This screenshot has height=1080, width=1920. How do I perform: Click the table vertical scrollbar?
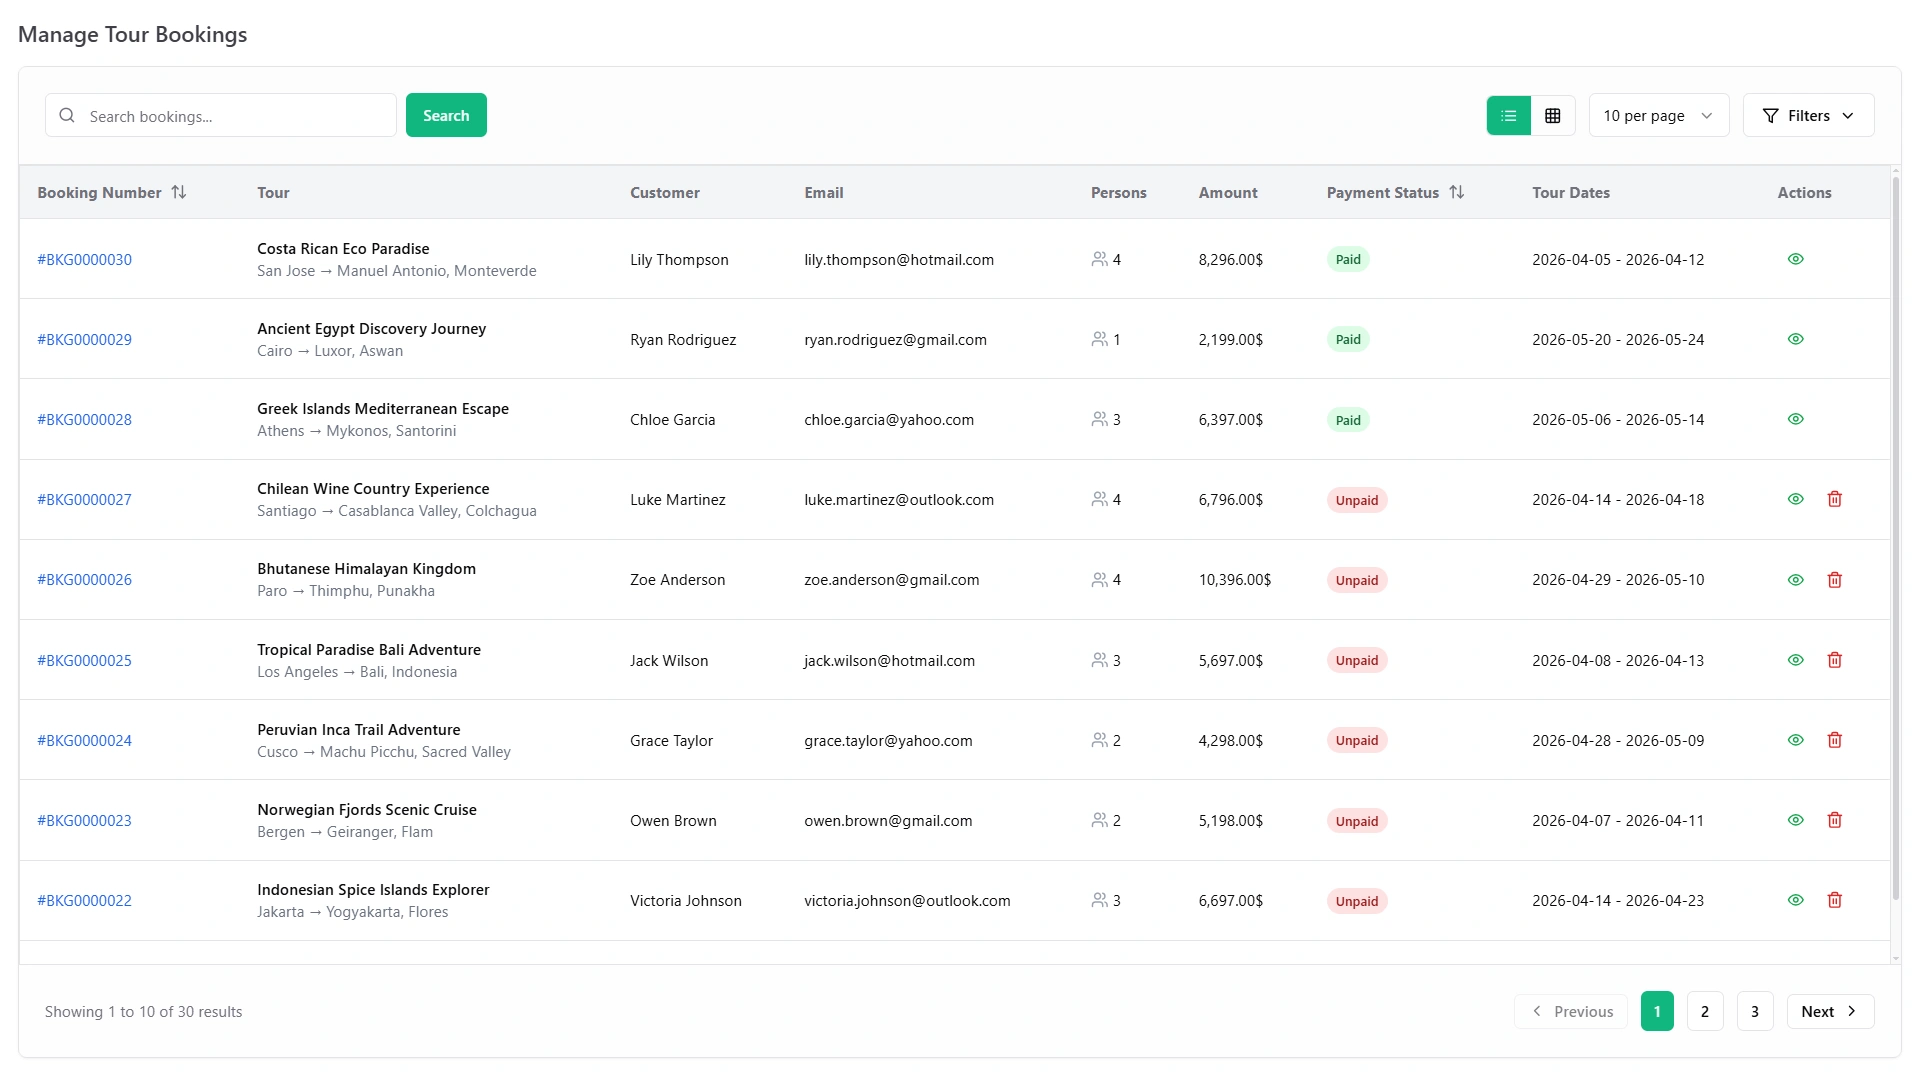[x=1895, y=540]
